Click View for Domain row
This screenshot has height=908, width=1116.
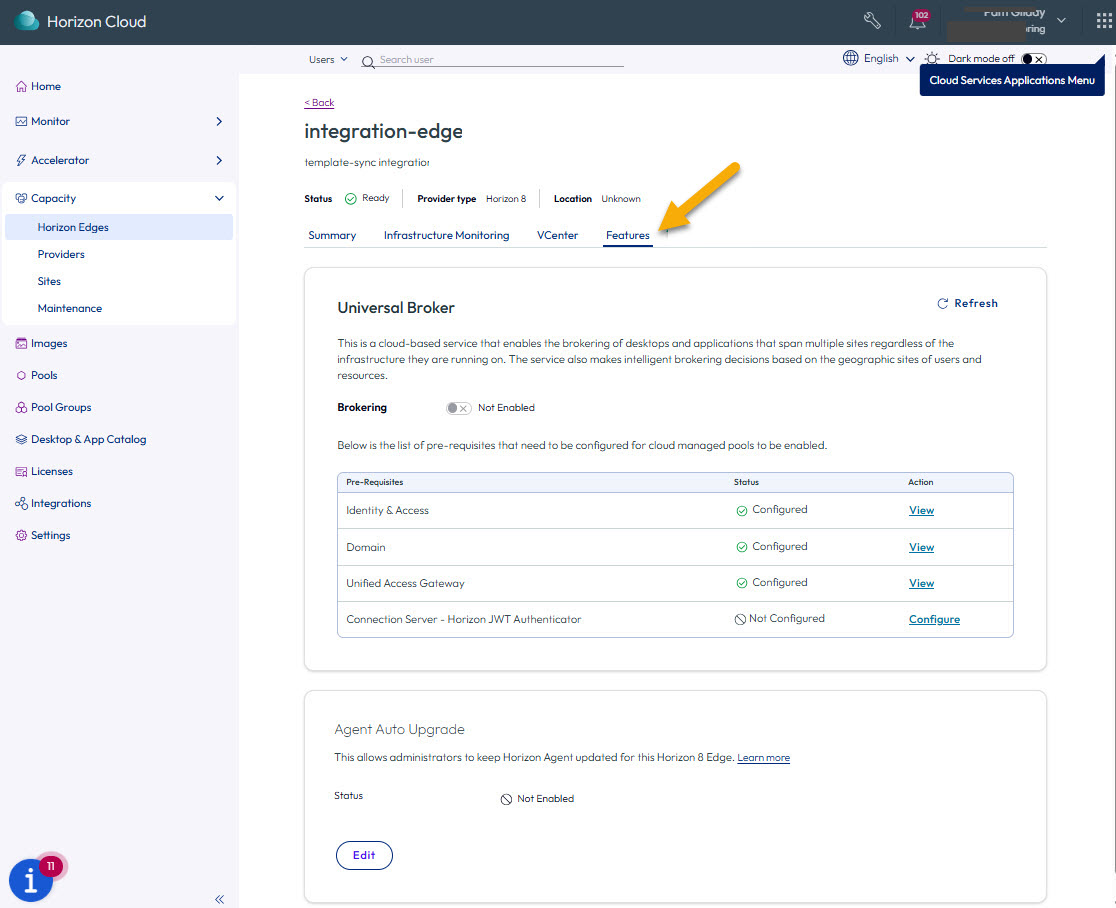coord(921,548)
